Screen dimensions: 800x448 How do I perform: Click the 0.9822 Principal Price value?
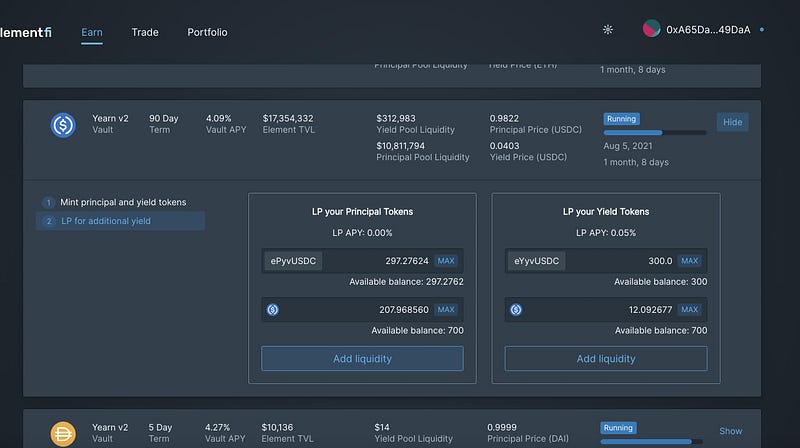(504, 118)
